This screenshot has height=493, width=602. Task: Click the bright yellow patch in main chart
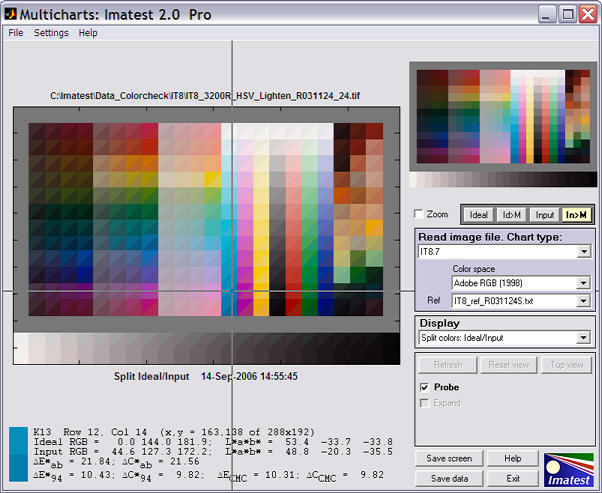pos(213,179)
